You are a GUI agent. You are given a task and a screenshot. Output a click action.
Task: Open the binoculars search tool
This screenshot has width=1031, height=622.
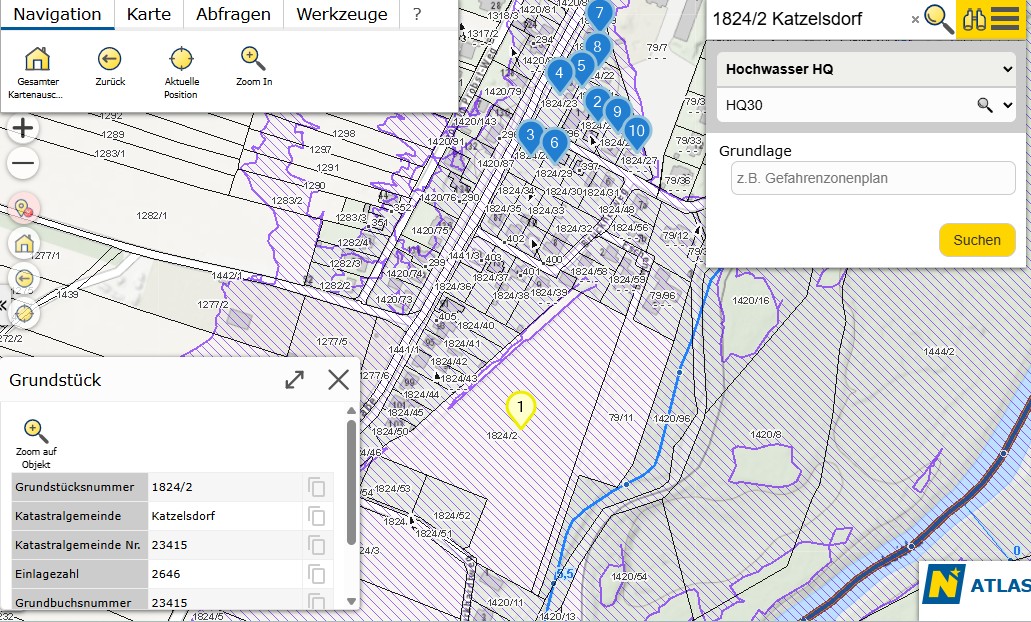click(975, 18)
